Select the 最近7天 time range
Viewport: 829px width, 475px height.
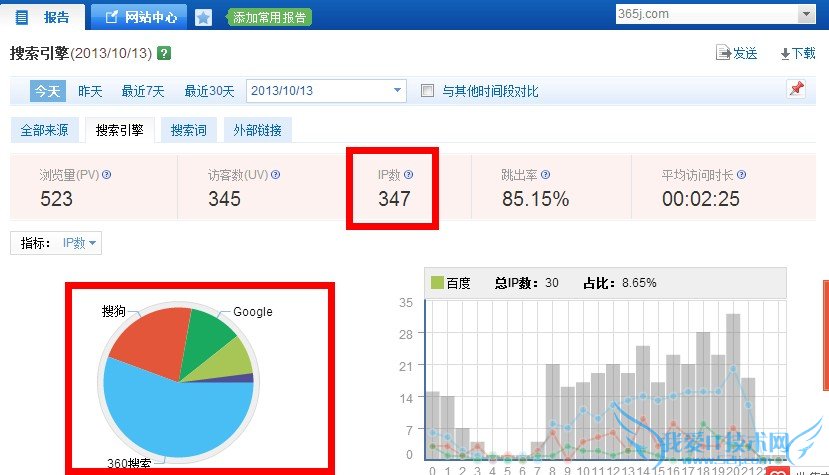pos(142,91)
